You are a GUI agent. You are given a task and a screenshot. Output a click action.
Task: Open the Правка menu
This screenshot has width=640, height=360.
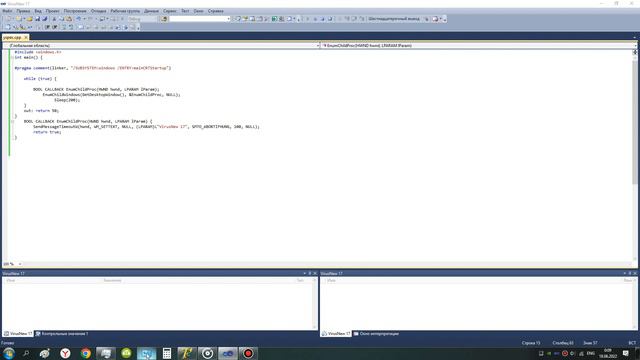pyautogui.click(x=23, y=11)
